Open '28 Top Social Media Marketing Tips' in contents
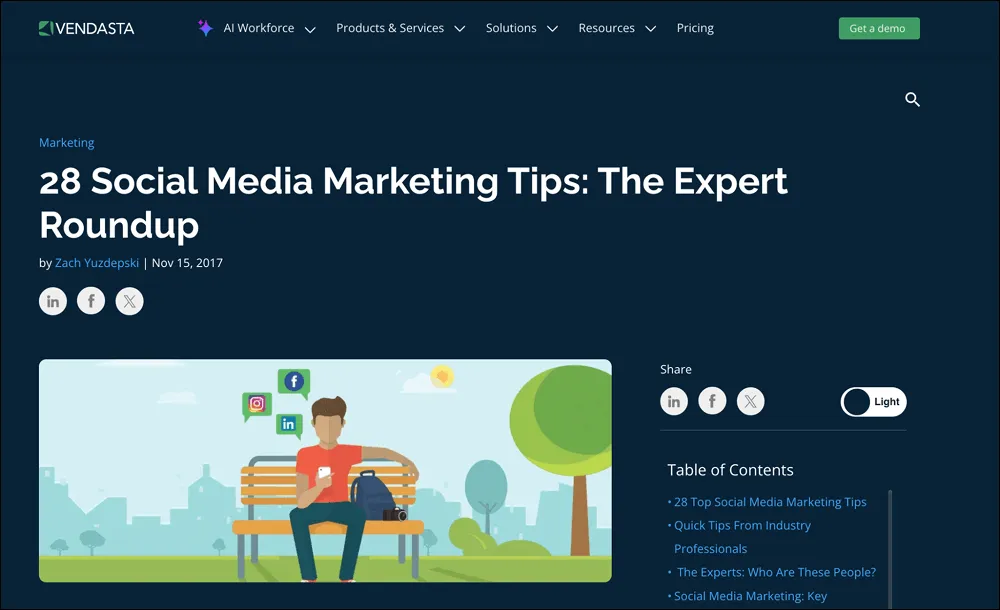This screenshot has height=610, width=1000. click(x=771, y=502)
